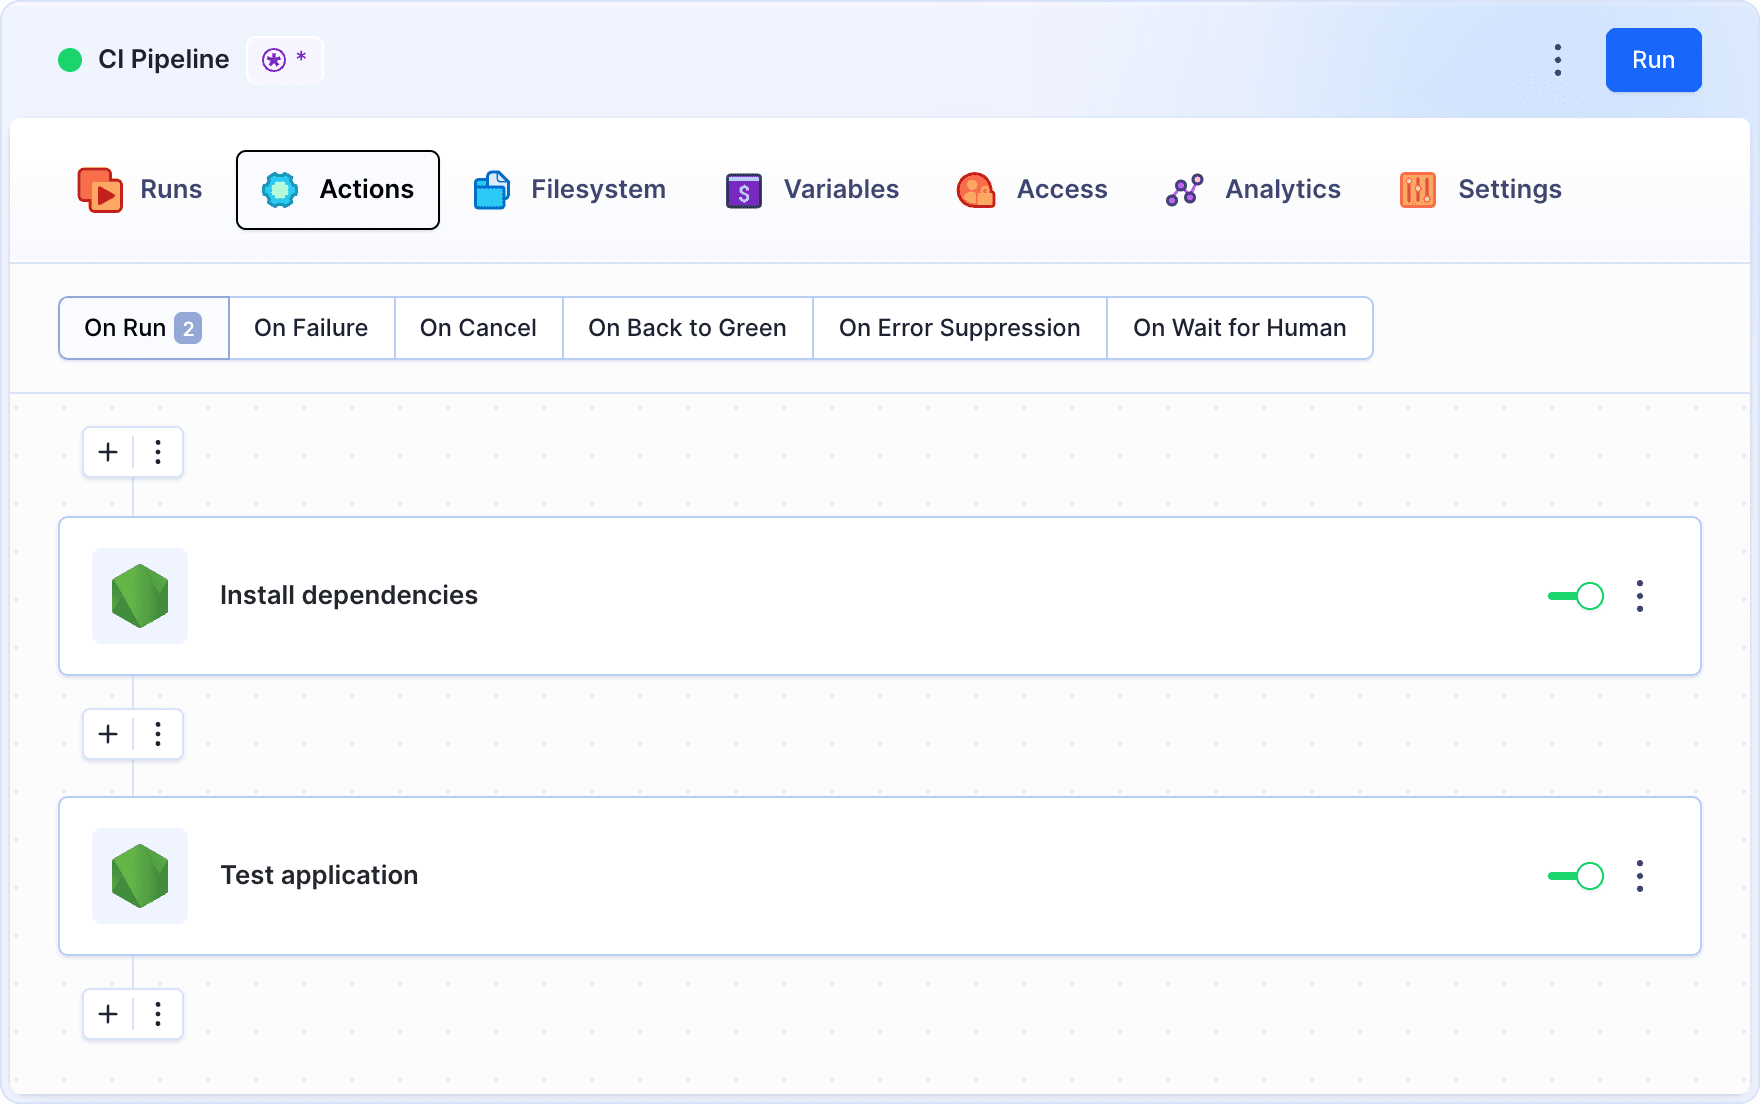
Task: Open the Test application three-dot menu
Action: click(1639, 876)
